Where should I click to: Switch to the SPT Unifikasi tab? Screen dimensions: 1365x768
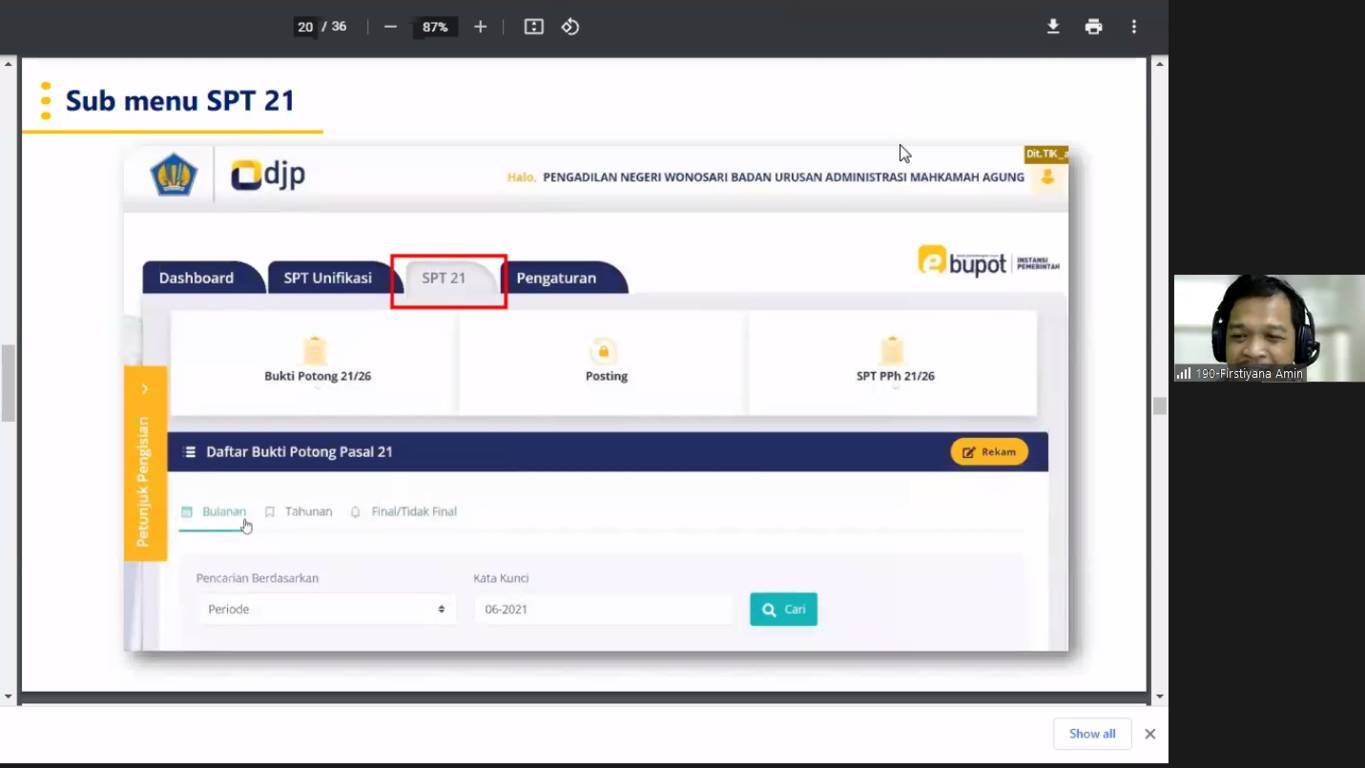click(327, 278)
